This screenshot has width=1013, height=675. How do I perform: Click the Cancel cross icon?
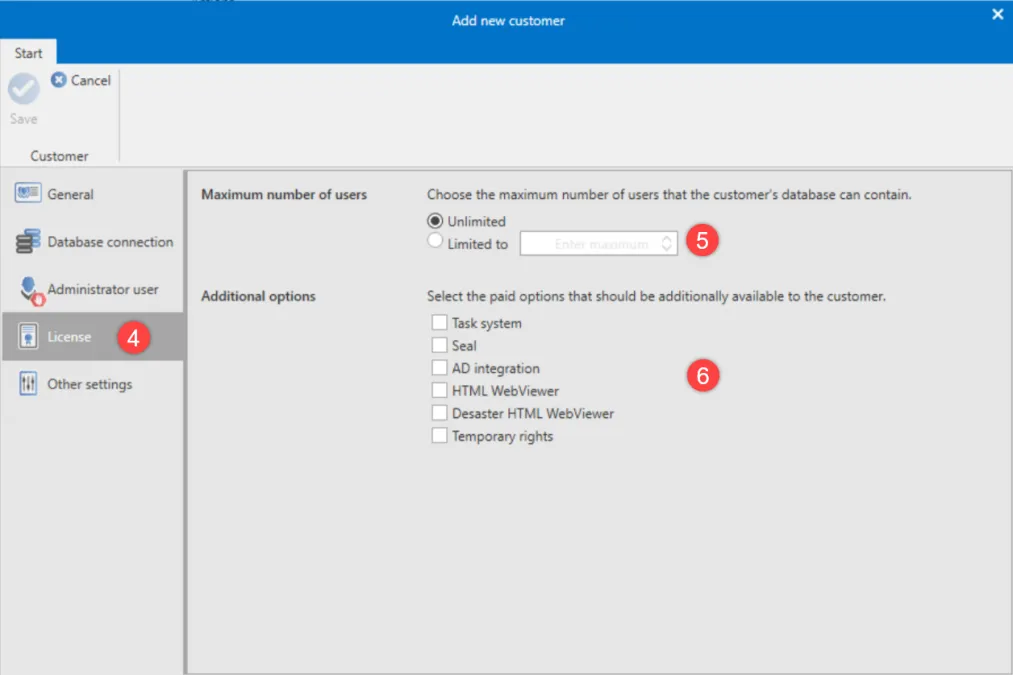pos(59,79)
